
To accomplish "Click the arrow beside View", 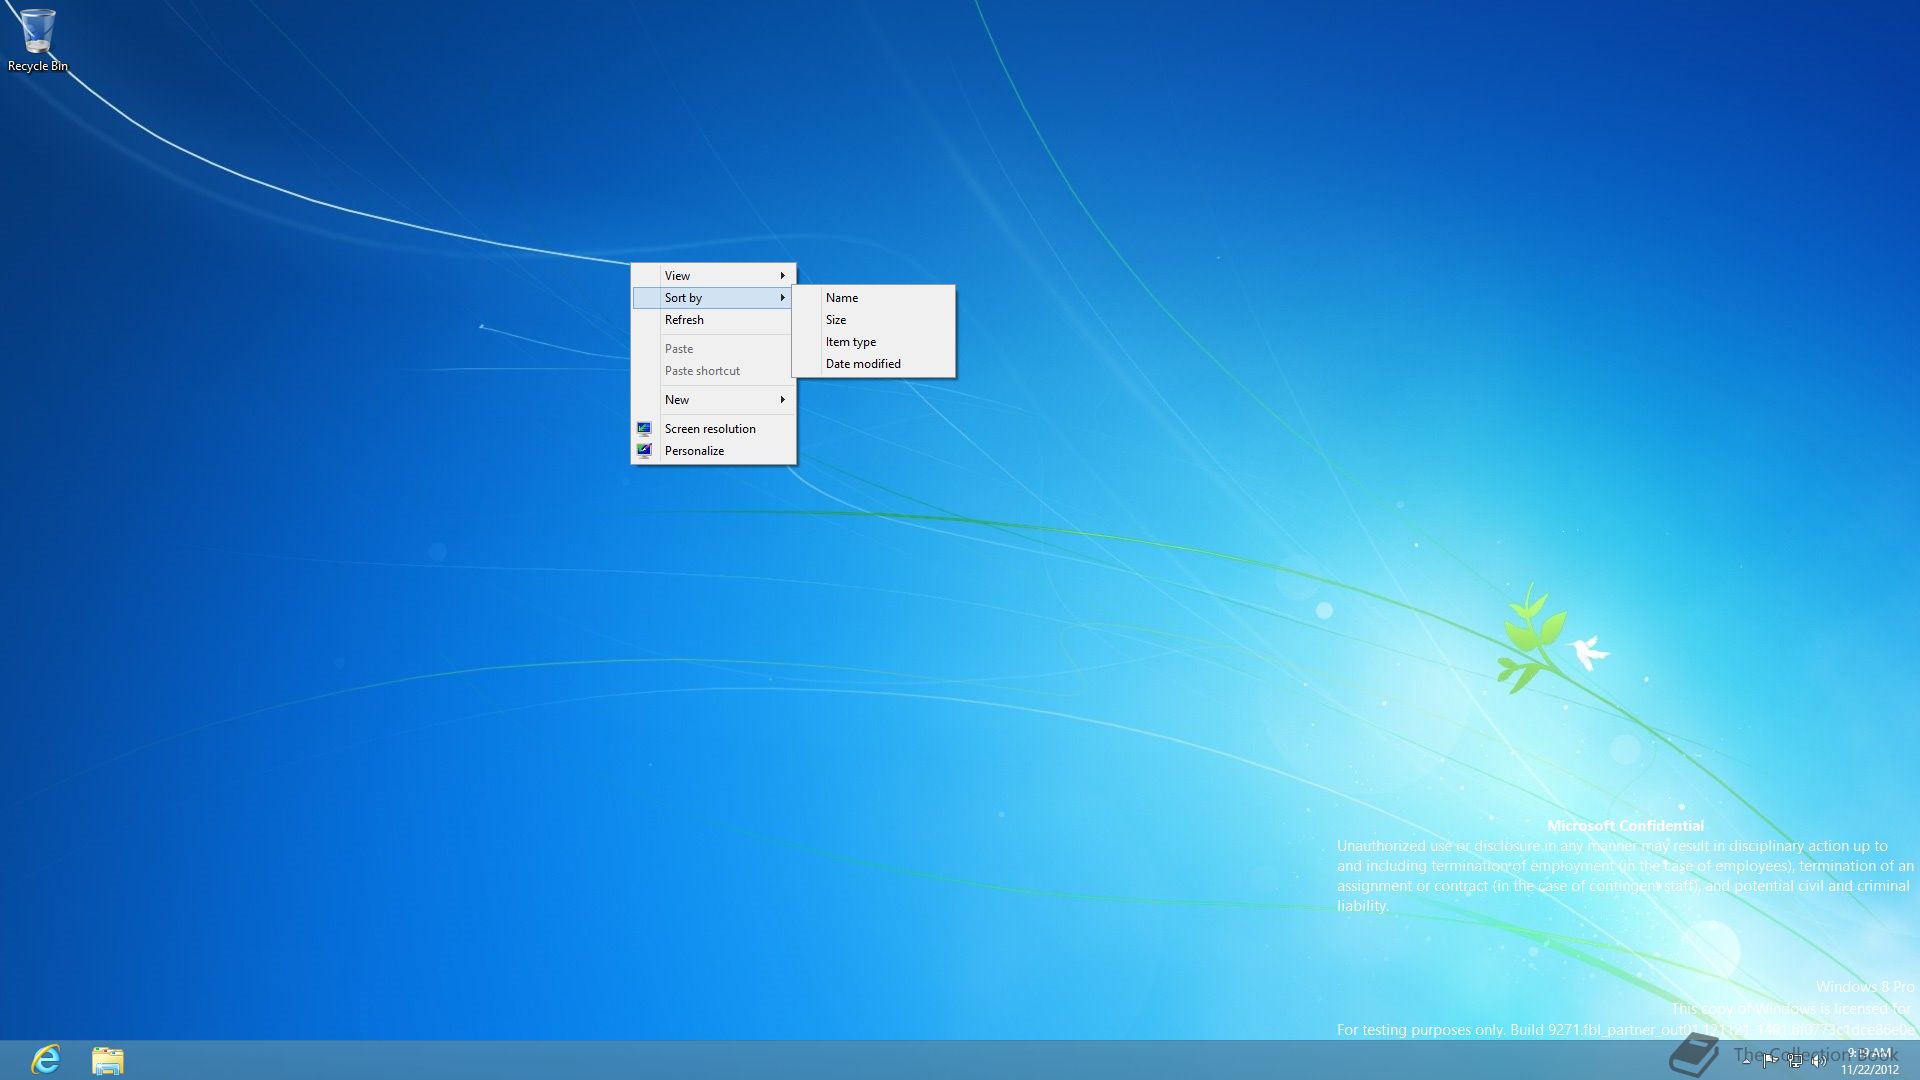I will (783, 275).
